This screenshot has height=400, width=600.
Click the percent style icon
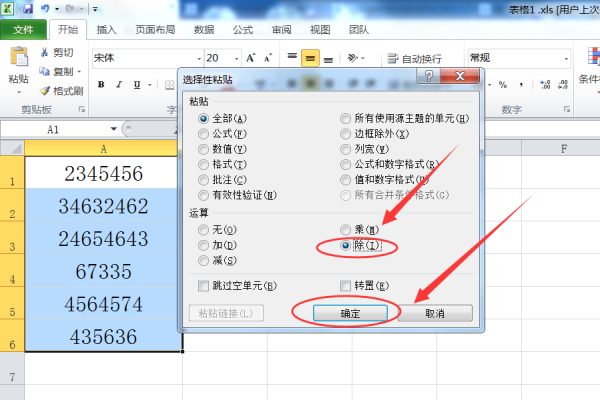click(x=503, y=85)
